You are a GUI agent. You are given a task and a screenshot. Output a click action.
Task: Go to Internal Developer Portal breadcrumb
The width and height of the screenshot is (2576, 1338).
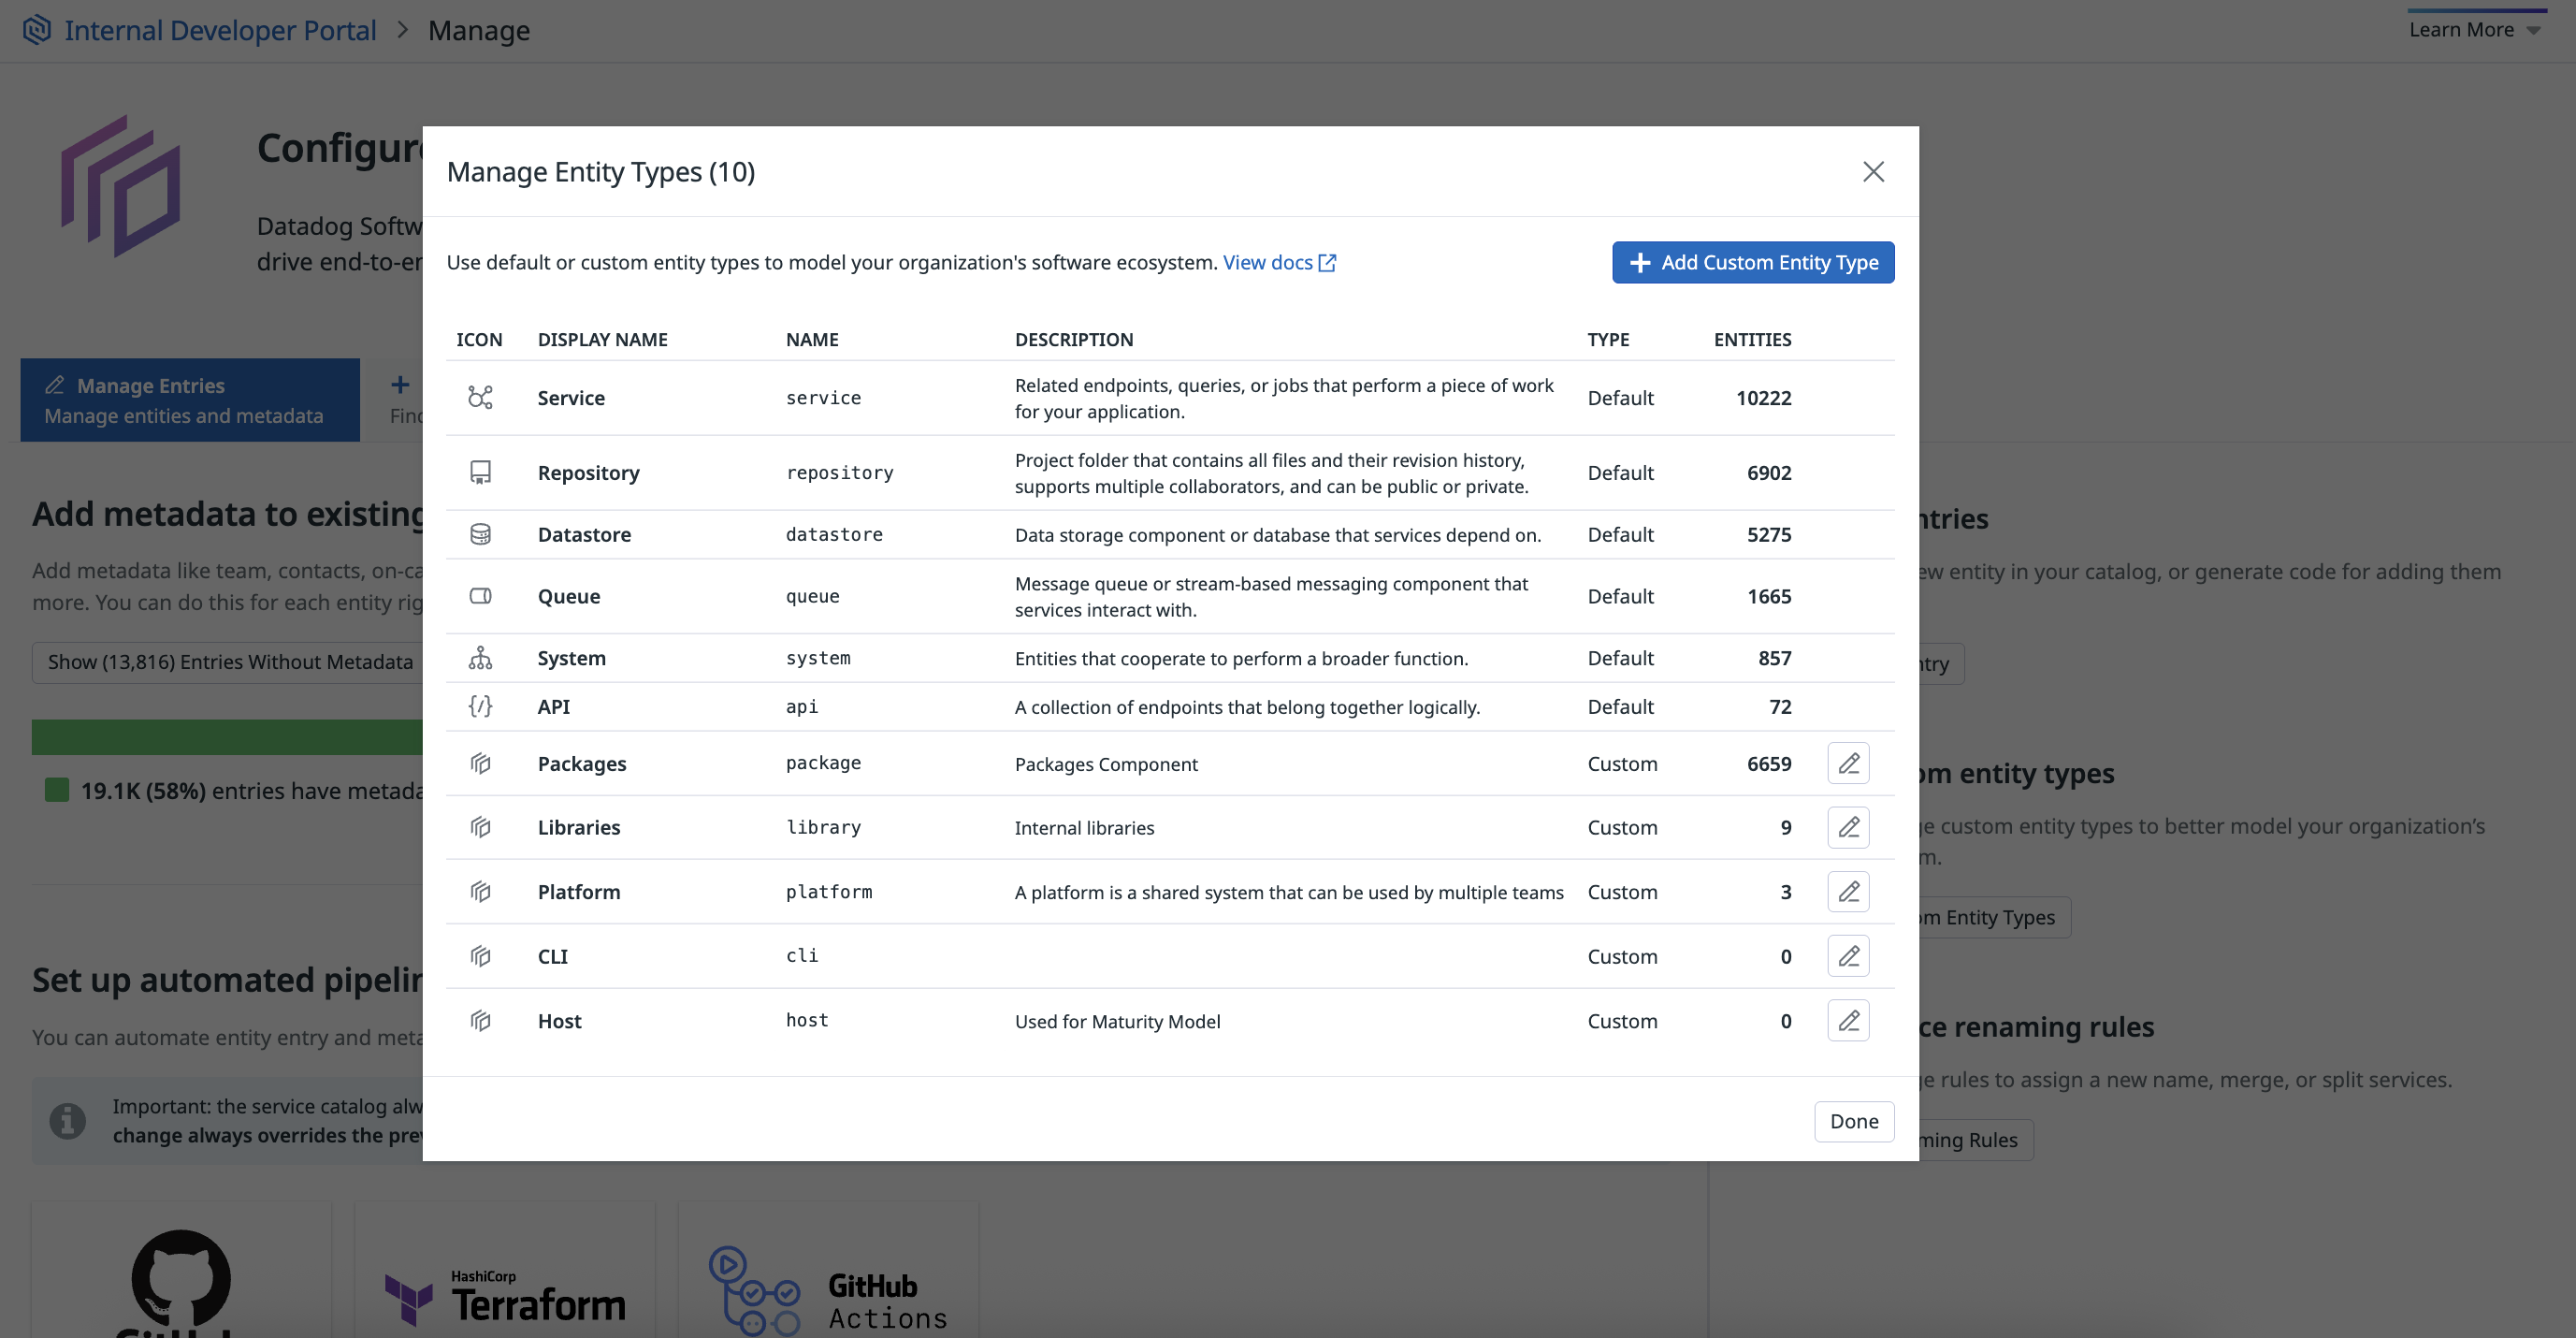220,30
